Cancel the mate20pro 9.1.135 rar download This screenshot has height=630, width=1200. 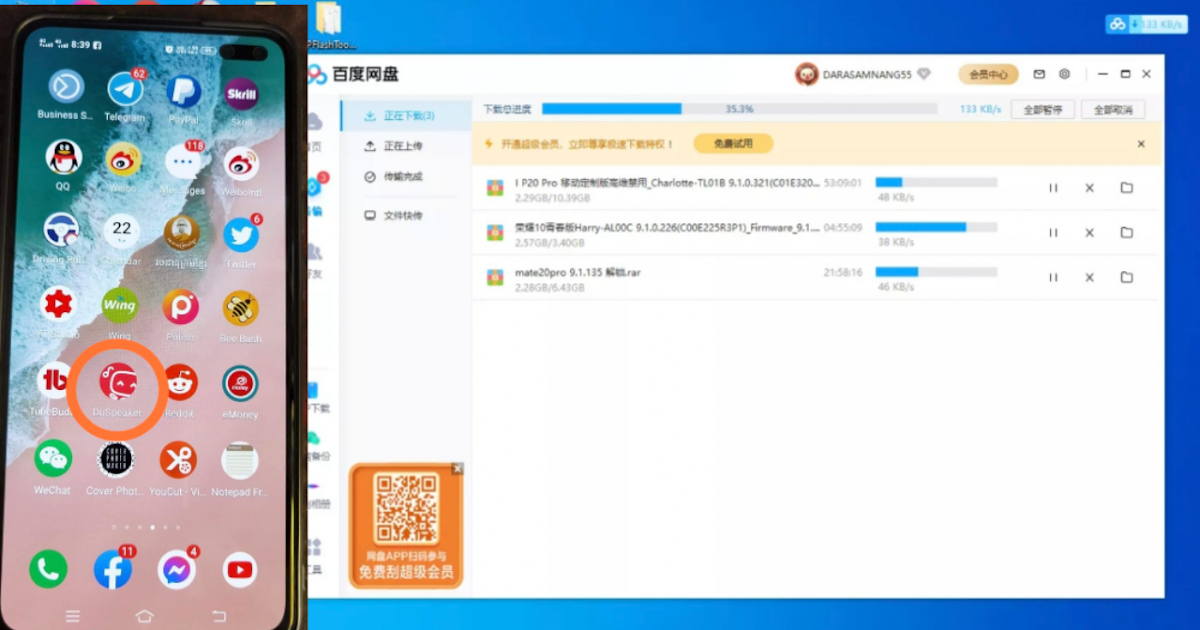coord(1090,277)
